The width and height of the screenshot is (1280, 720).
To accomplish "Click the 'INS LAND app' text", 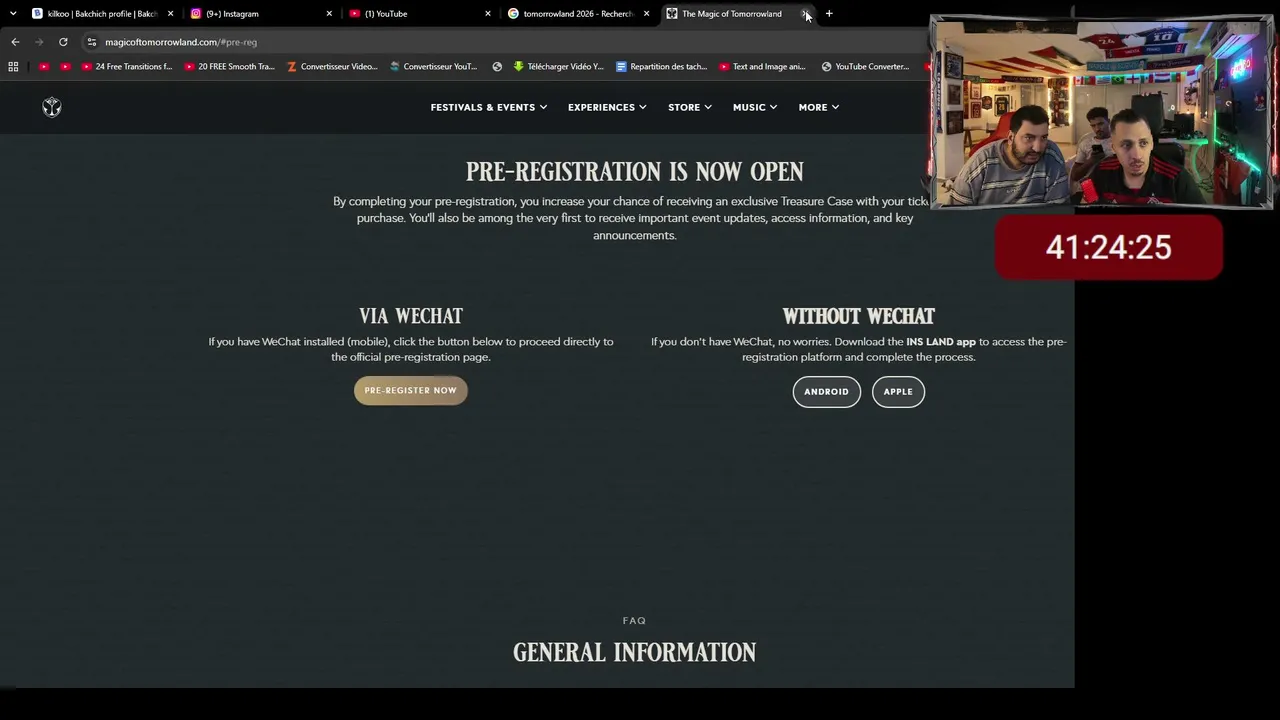I will pos(941,342).
